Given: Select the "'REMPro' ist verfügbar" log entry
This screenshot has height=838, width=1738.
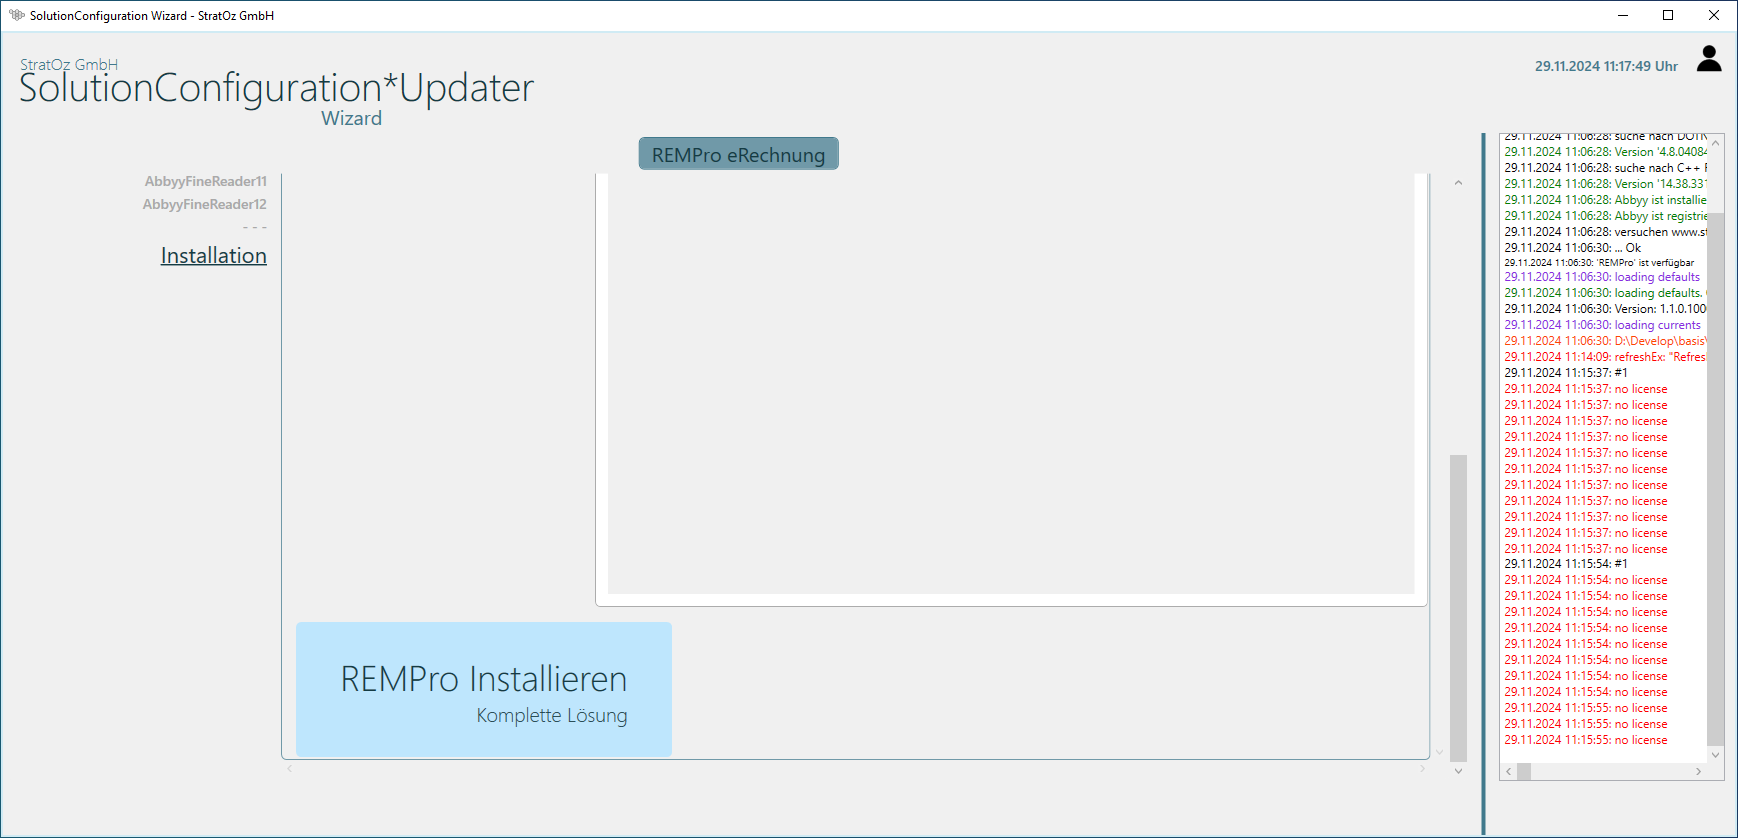Looking at the screenshot, I should coord(1598,263).
